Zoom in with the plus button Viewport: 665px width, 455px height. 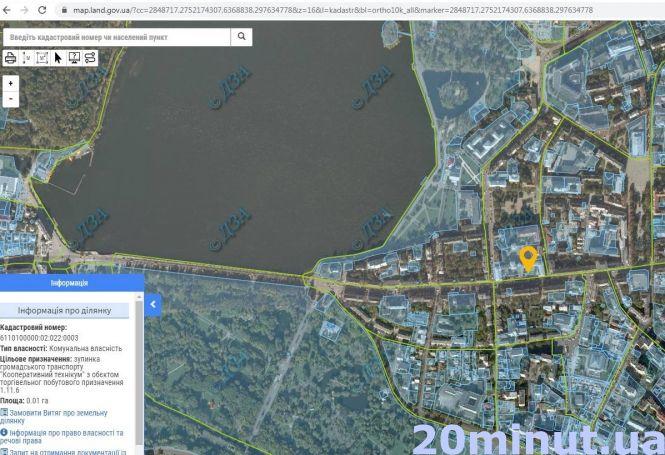pyautogui.click(x=10, y=84)
